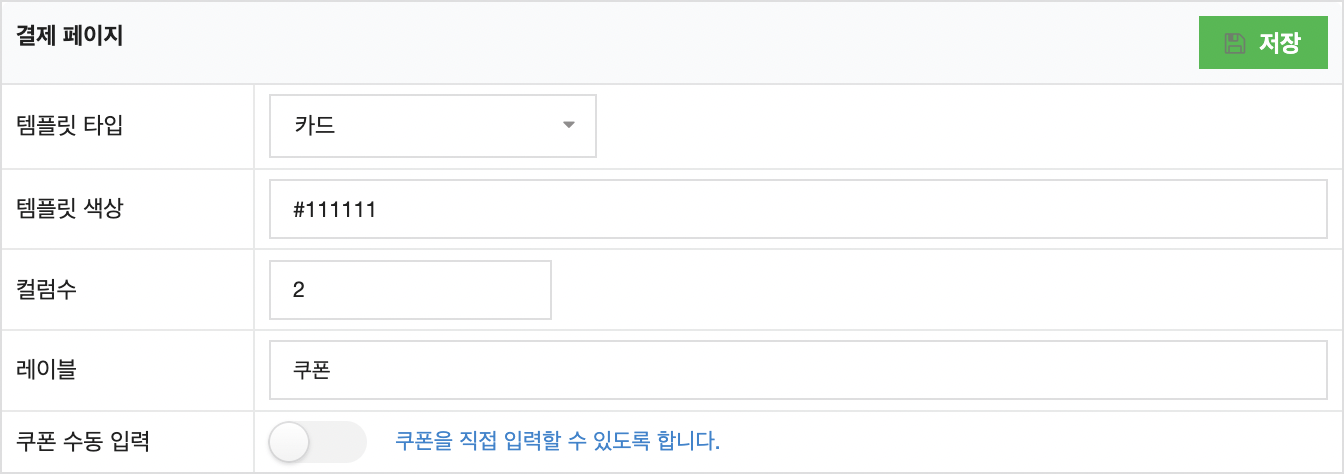The width and height of the screenshot is (1344, 474).
Task: Click the white knob of coupon toggle
Action: coord(291,442)
